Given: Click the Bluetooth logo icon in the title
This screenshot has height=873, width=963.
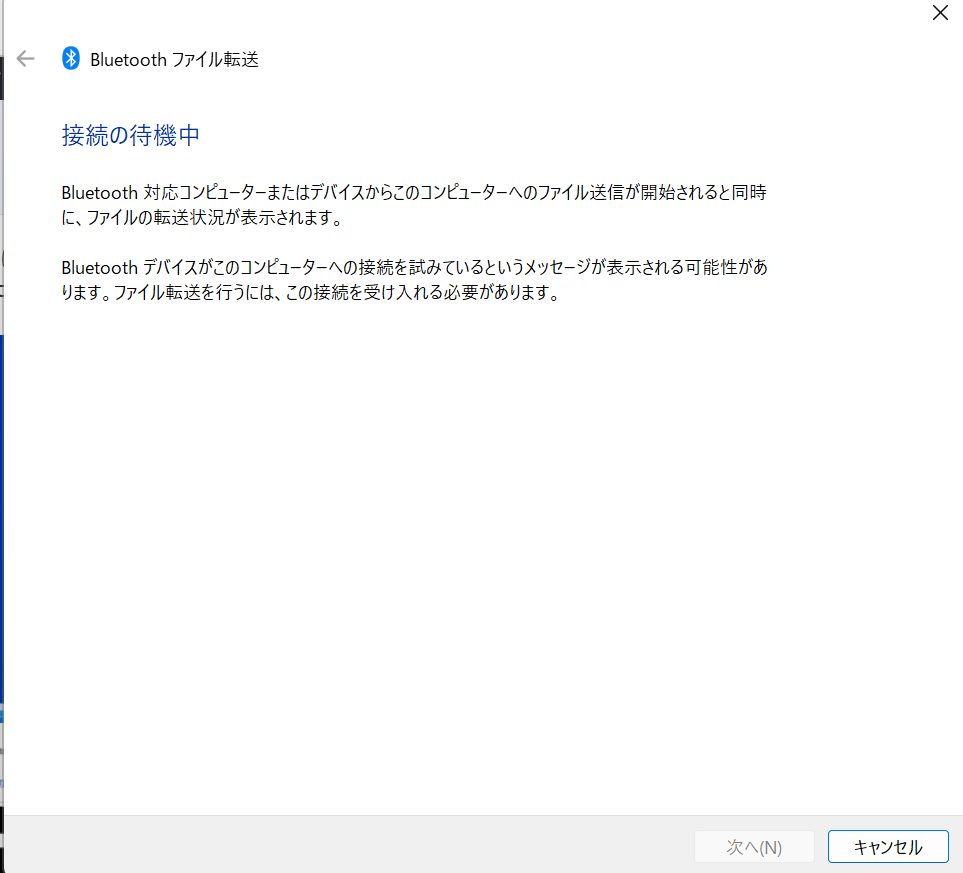Looking at the screenshot, I should click(x=71, y=58).
